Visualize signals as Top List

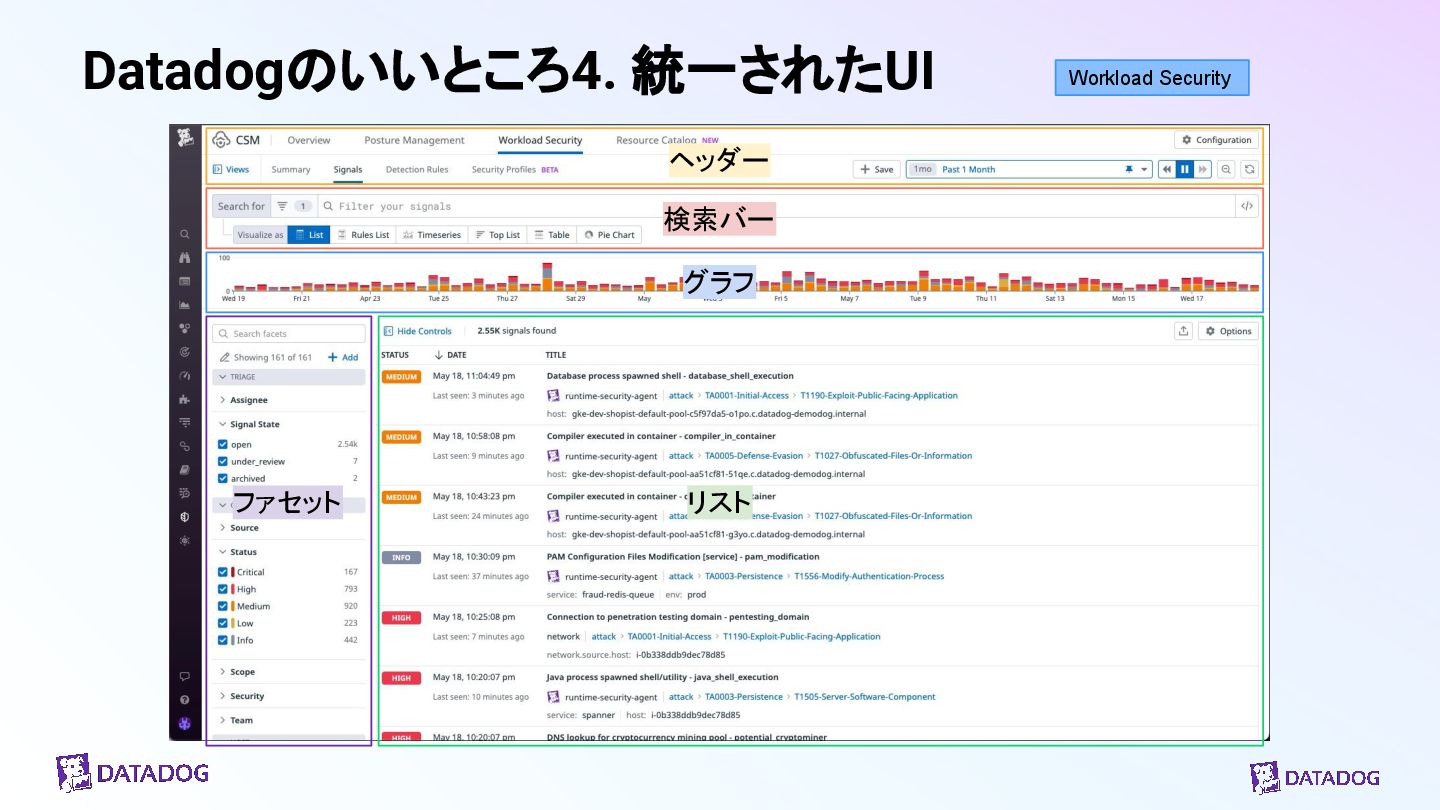[497, 235]
